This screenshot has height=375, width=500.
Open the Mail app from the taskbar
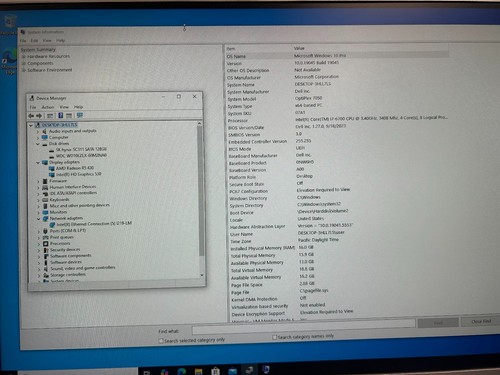pos(233,370)
